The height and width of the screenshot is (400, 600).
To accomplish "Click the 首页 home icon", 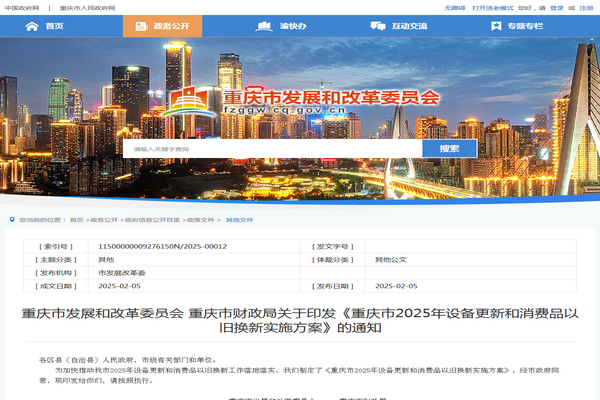I will [x=33, y=25].
